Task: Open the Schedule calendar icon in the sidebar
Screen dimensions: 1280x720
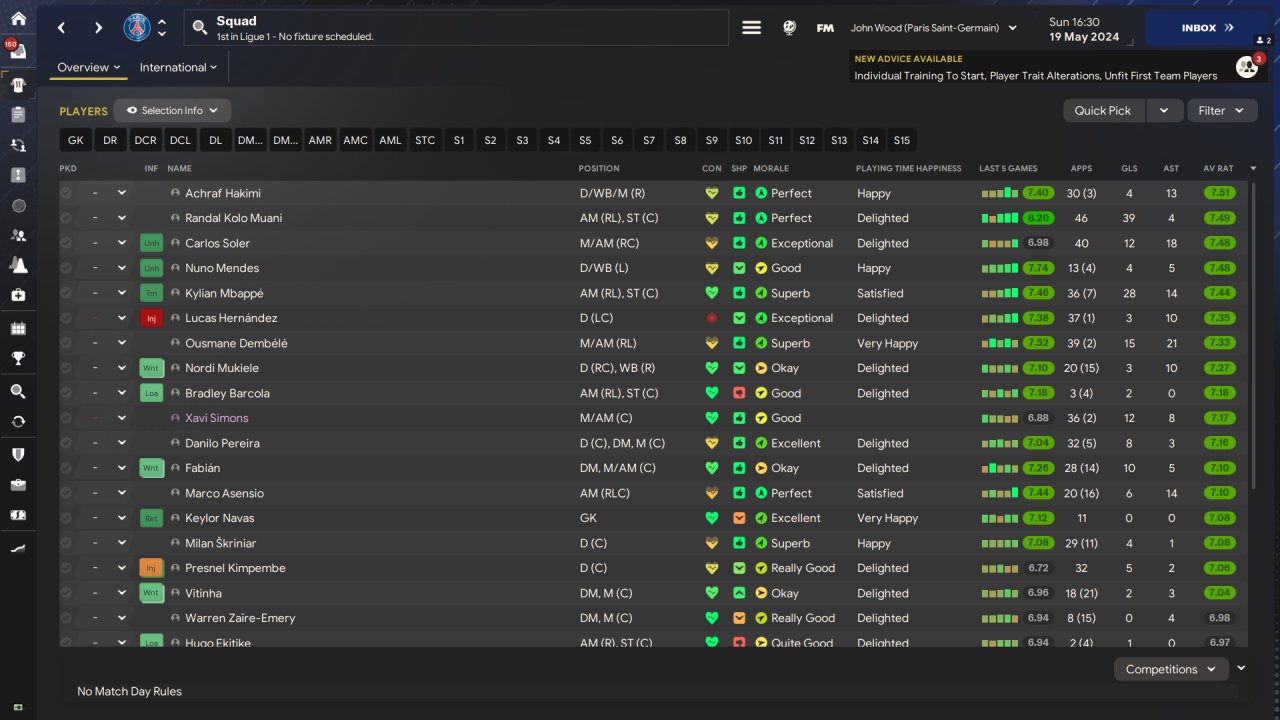Action: click(x=18, y=328)
